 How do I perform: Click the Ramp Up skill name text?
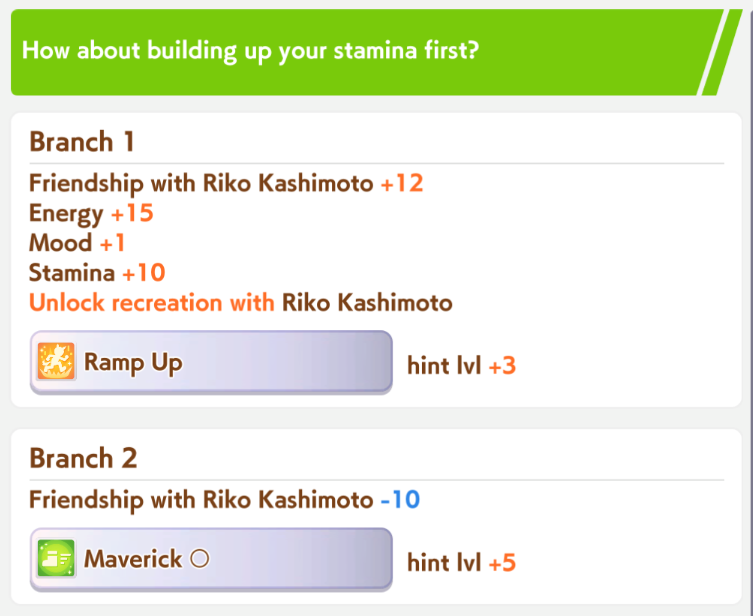click(x=133, y=363)
